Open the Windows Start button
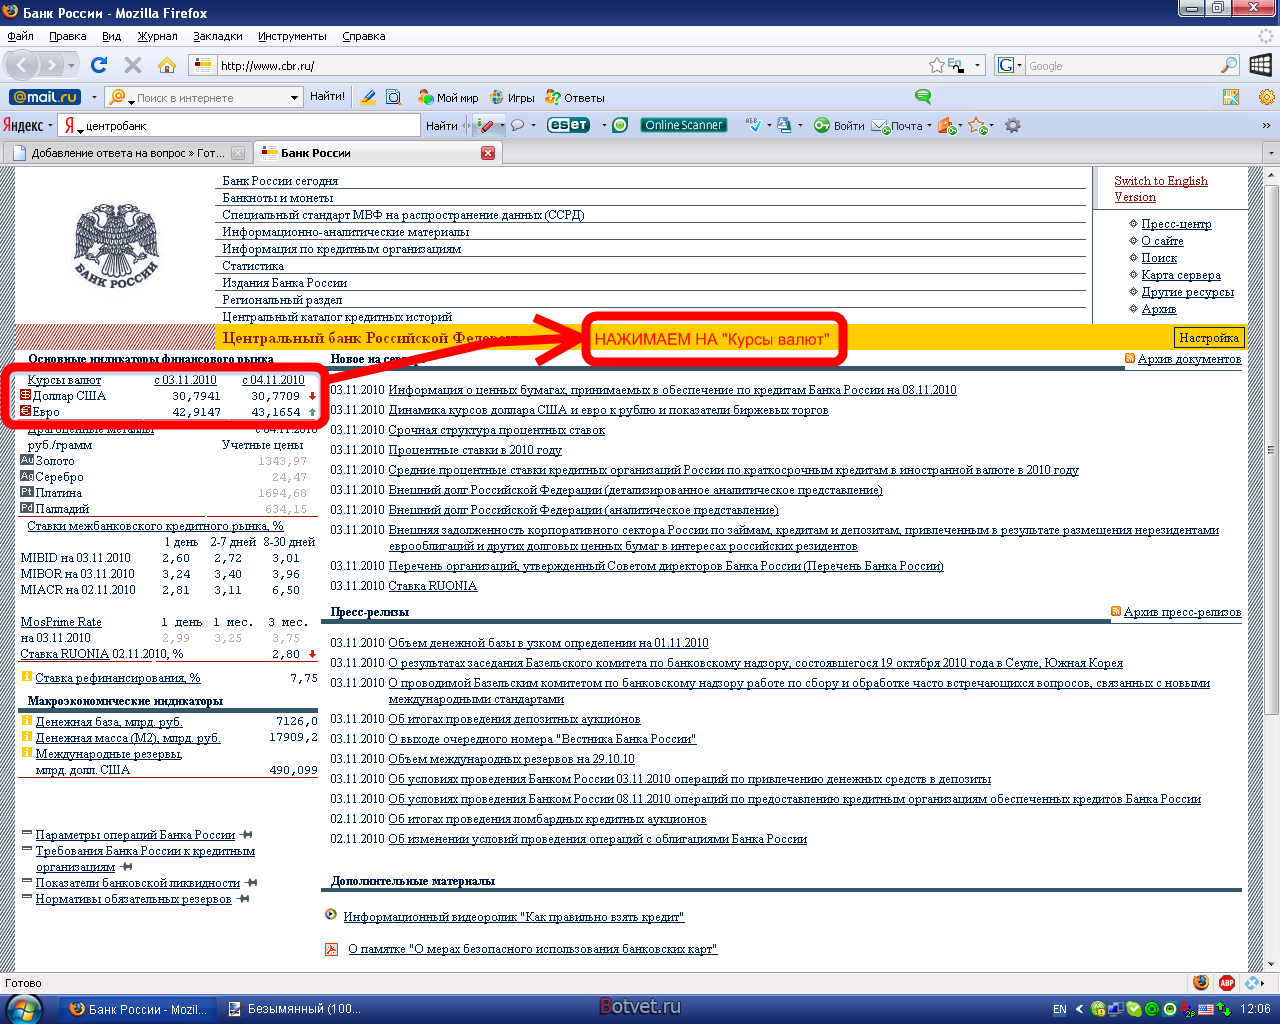Viewport: 1280px width, 1024px height. click(x=24, y=1009)
